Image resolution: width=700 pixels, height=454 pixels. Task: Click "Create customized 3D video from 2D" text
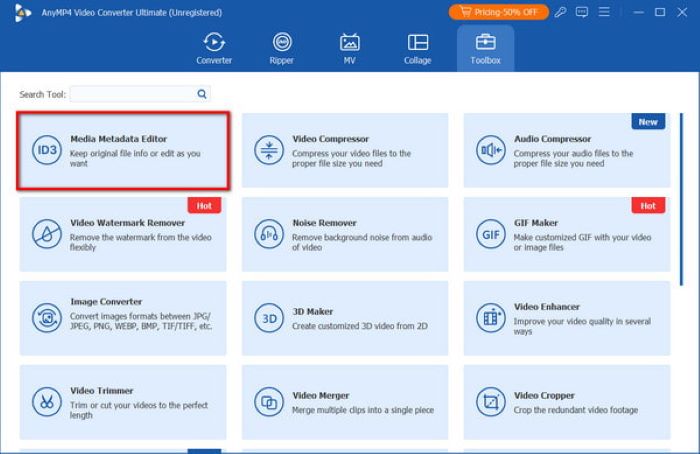pos(360,326)
